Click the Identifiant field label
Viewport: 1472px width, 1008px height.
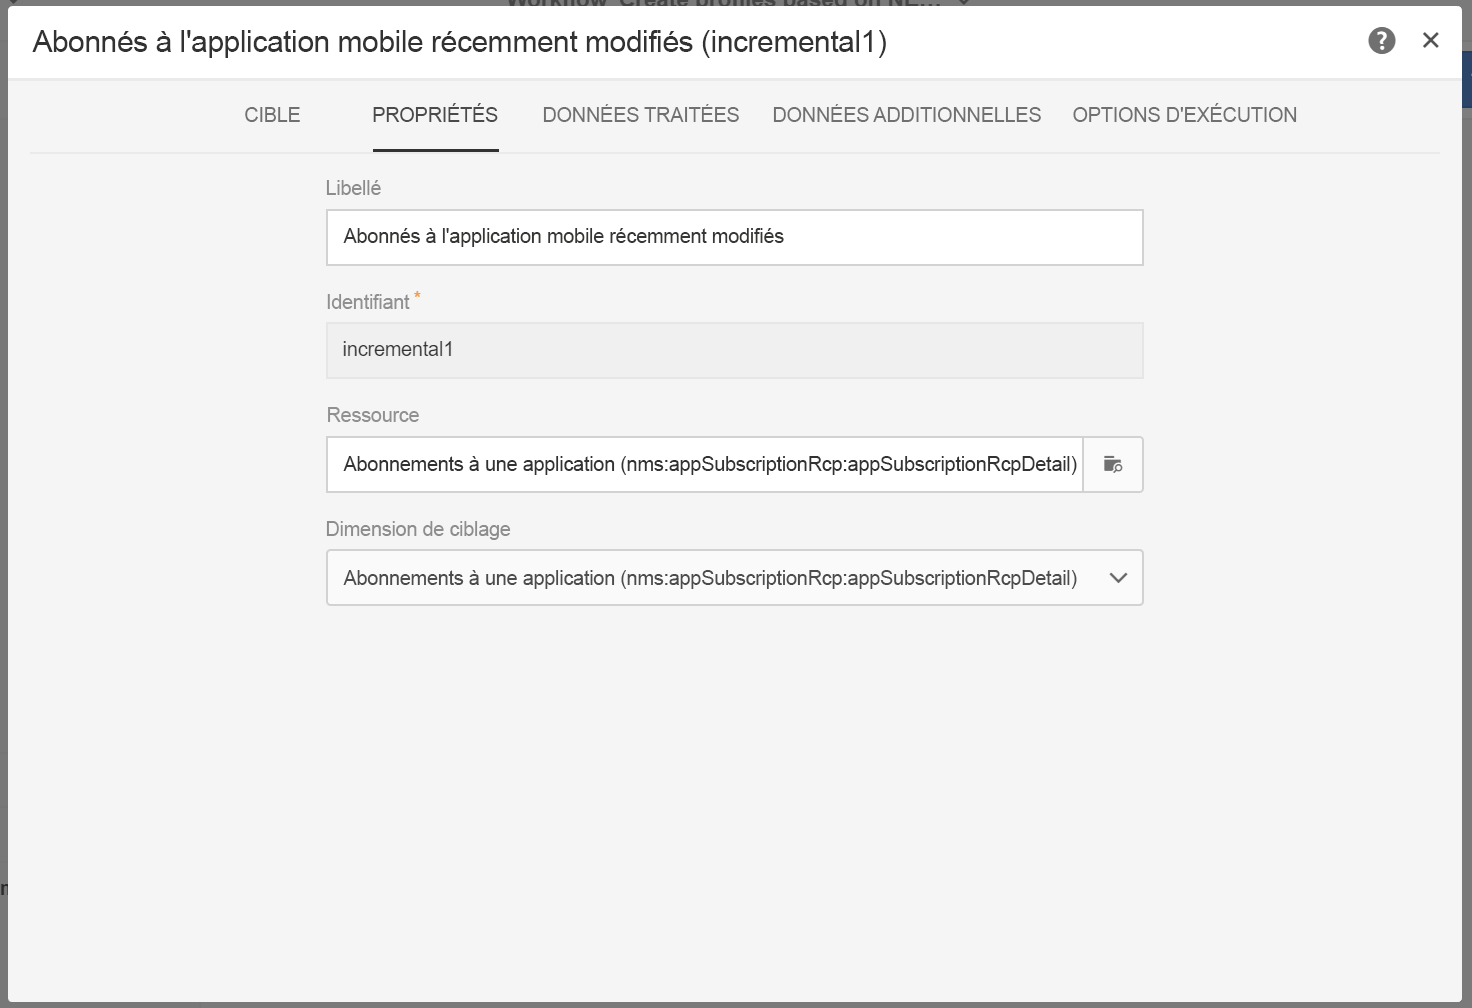click(x=367, y=302)
